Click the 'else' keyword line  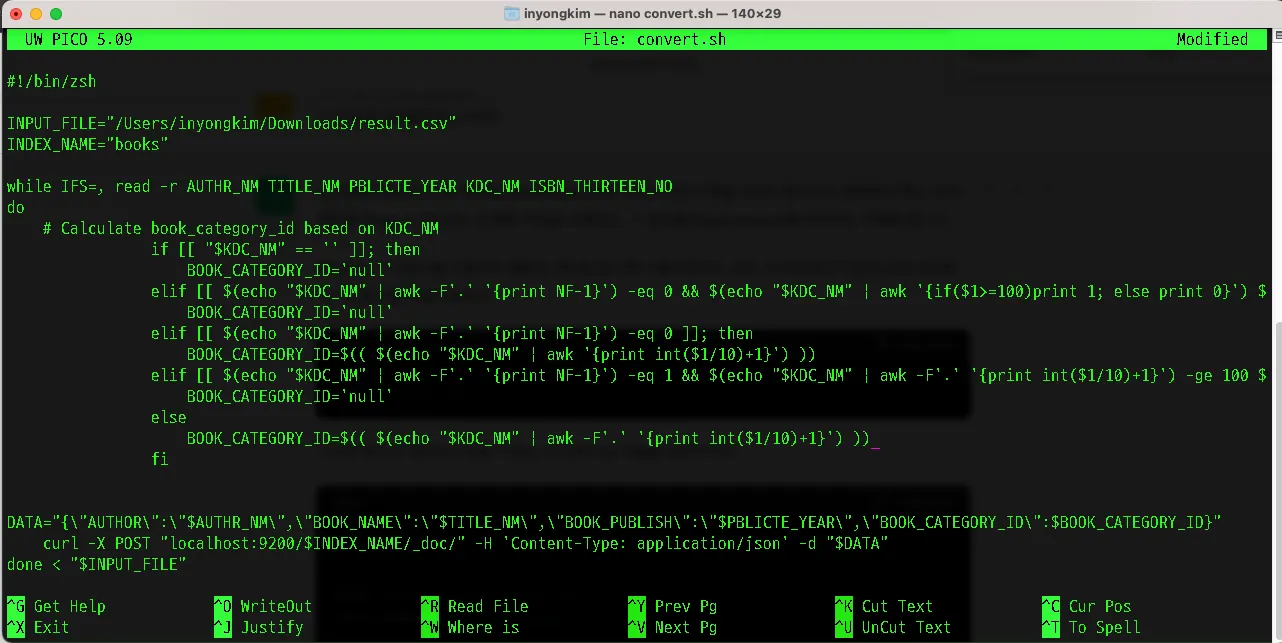pos(169,417)
